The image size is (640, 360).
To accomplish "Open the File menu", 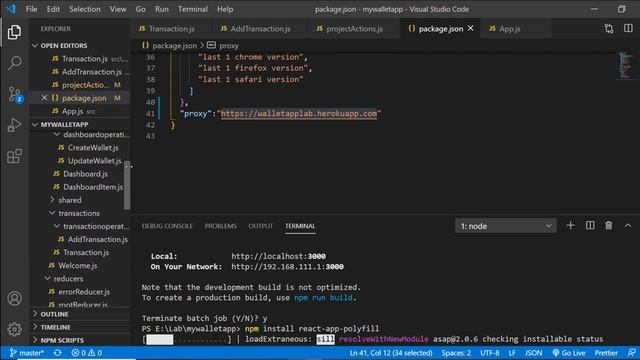I will point(31,9).
